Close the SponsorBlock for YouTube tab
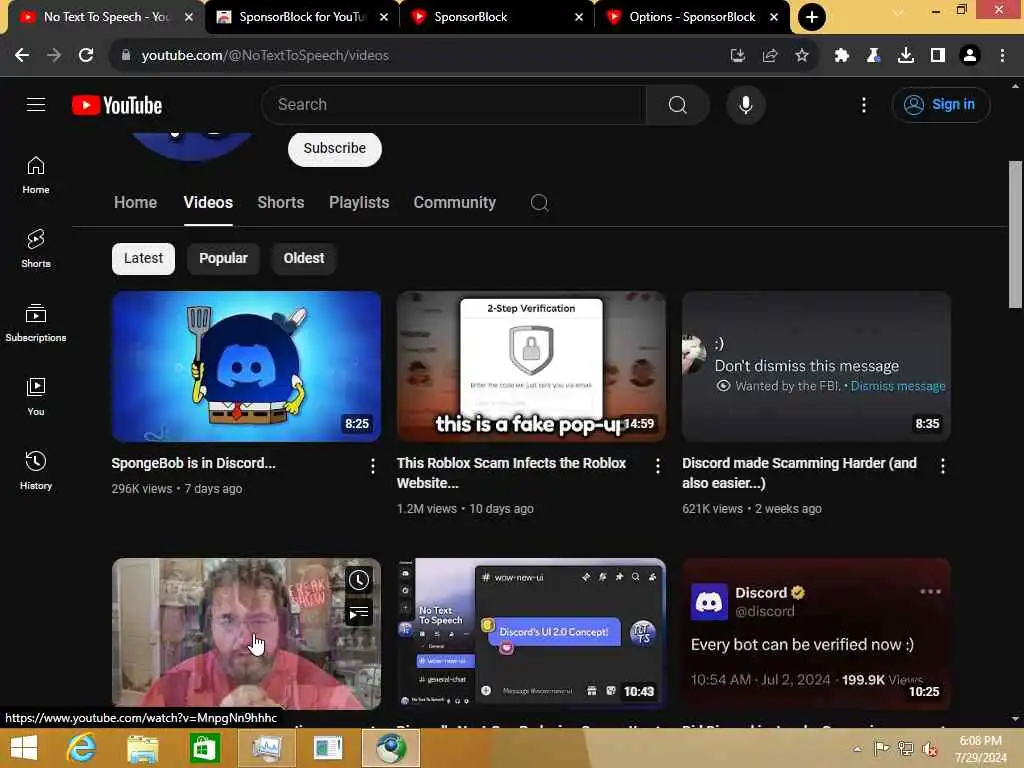Image resolution: width=1024 pixels, height=768 pixels. [384, 17]
